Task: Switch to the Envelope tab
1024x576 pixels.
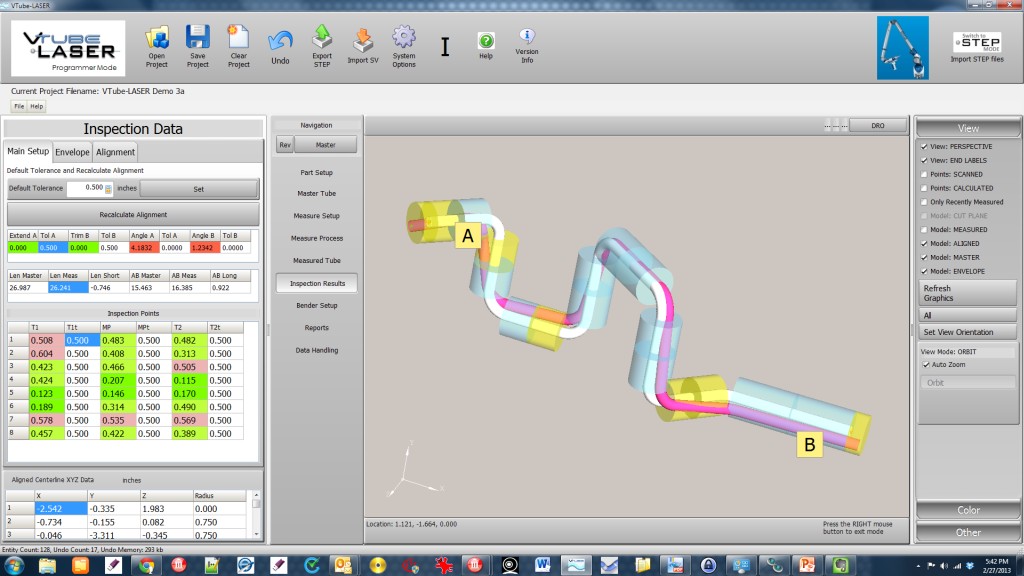Action: click(x=72, y=152)
